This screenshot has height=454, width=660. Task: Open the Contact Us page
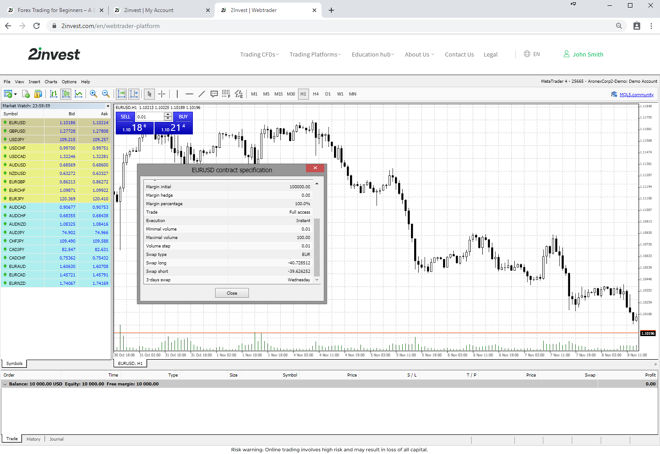pyautogui.click(x=459, y=54)
